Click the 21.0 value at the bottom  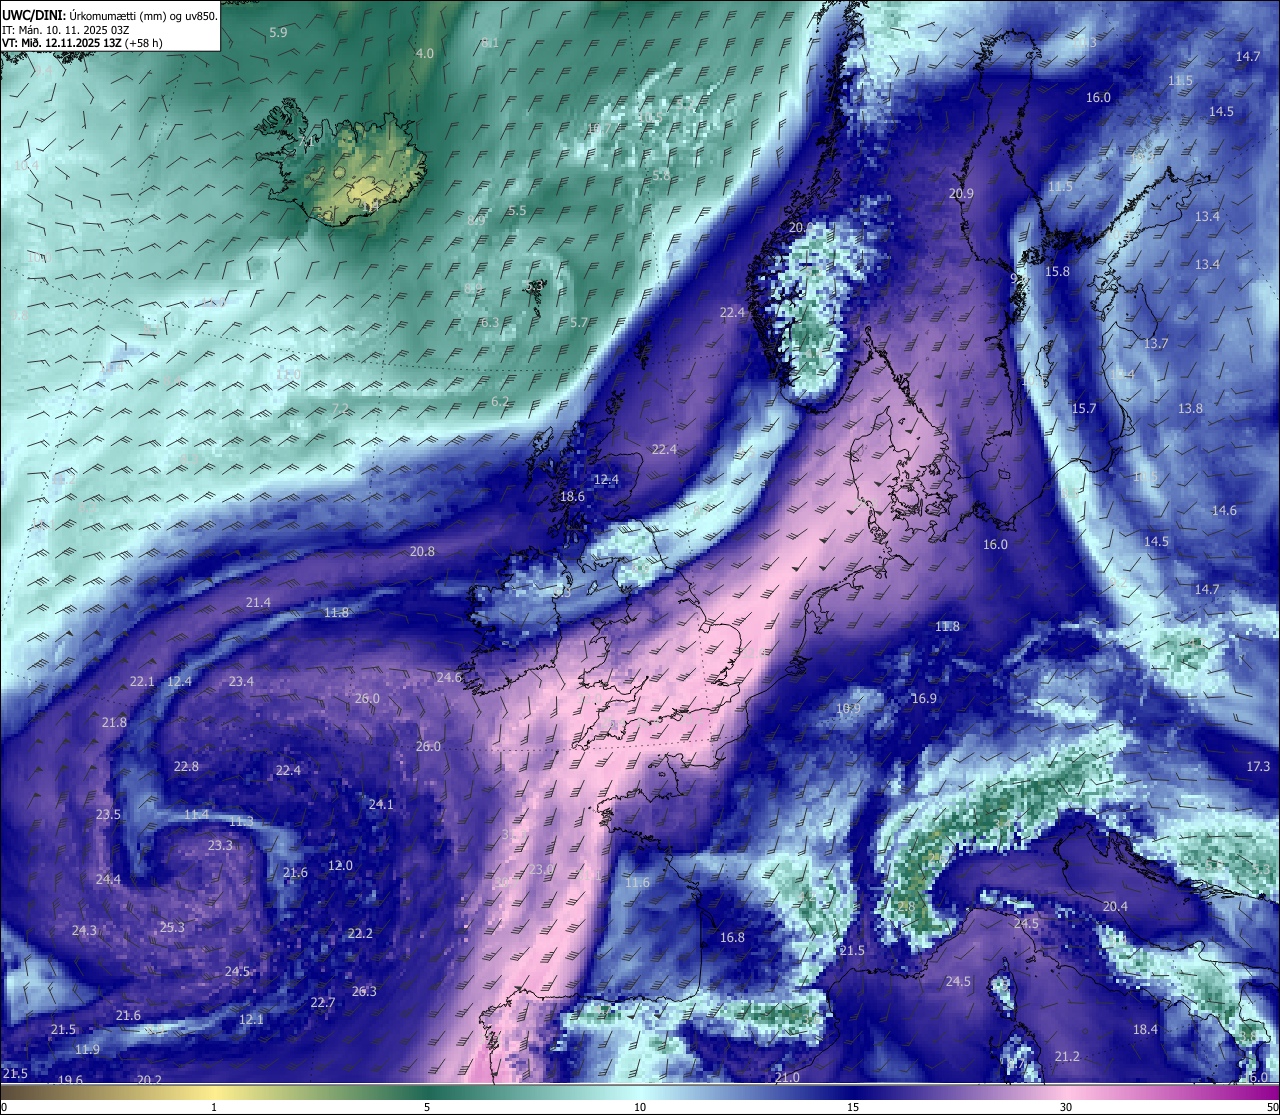[787, 1078]
